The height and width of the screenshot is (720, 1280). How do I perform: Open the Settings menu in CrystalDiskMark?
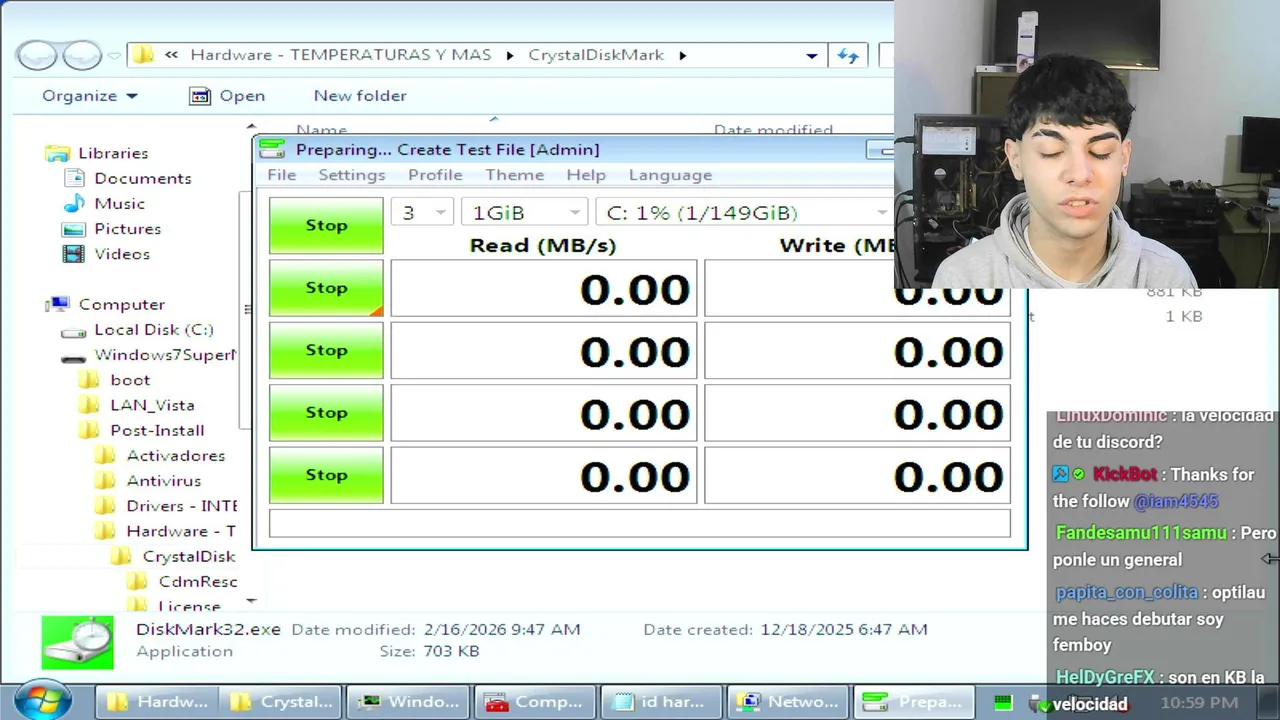(x=352, y=175)
